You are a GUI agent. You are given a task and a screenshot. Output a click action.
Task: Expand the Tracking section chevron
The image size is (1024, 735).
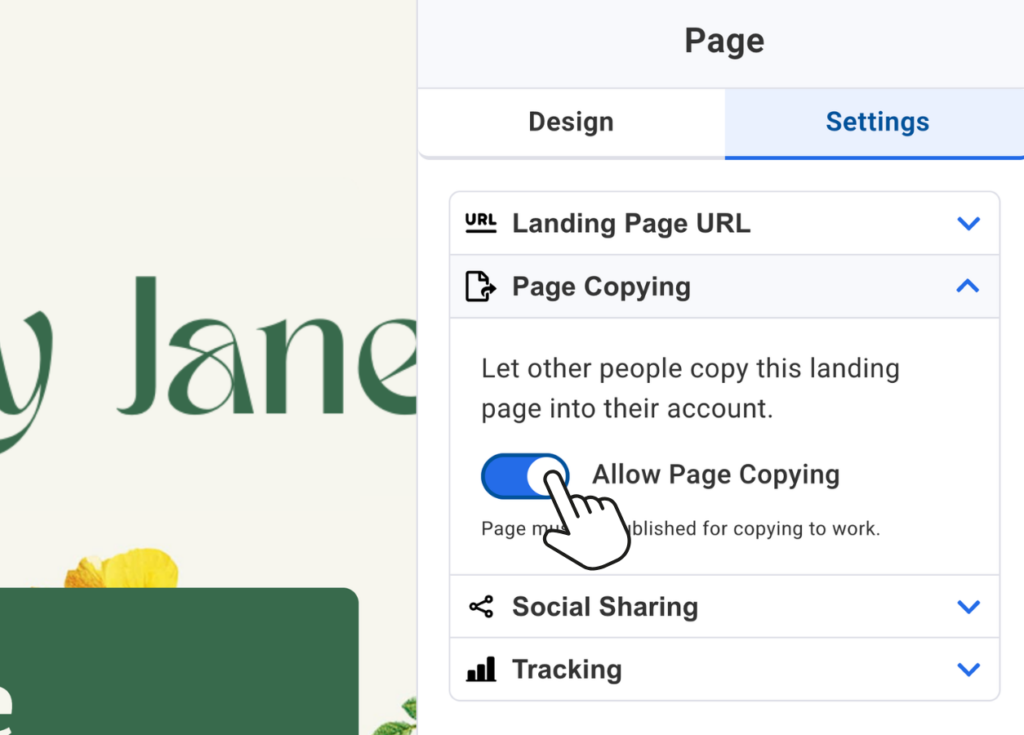pos(968,670)
